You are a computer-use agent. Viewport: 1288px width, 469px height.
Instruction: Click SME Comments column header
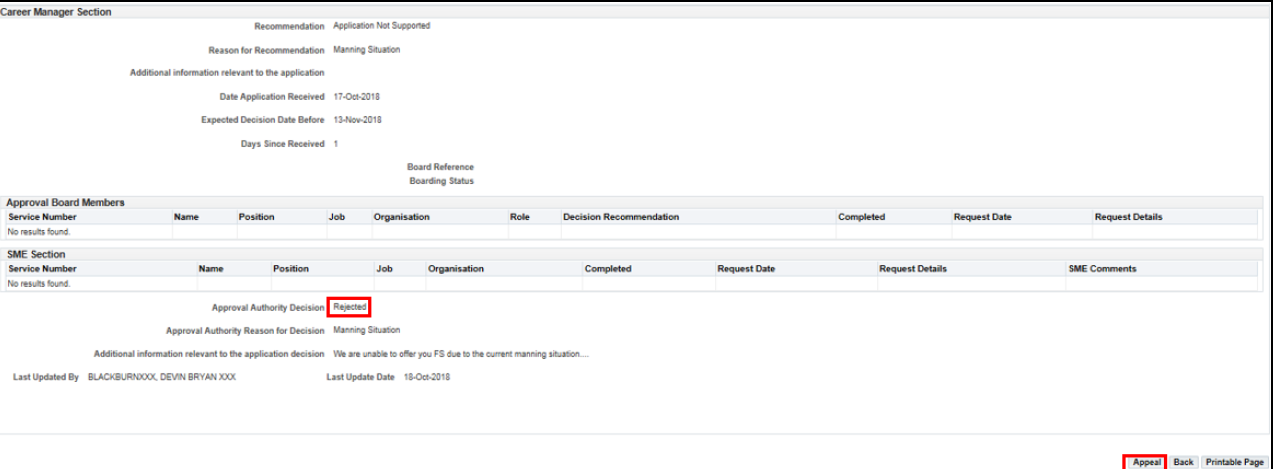(1102, 269)
